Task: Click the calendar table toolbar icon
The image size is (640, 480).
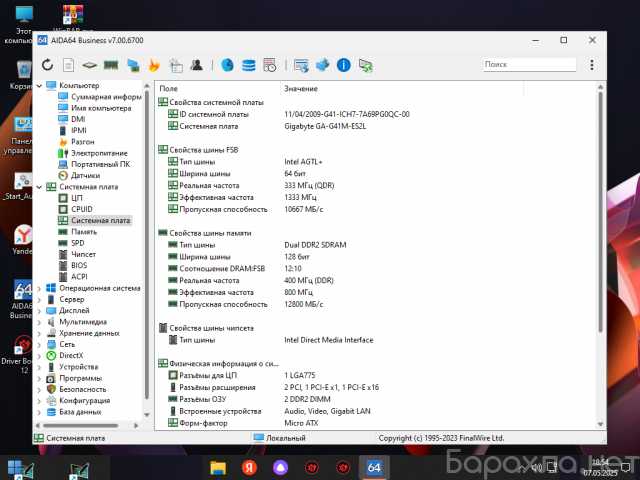Action: [x=270, y=65]
